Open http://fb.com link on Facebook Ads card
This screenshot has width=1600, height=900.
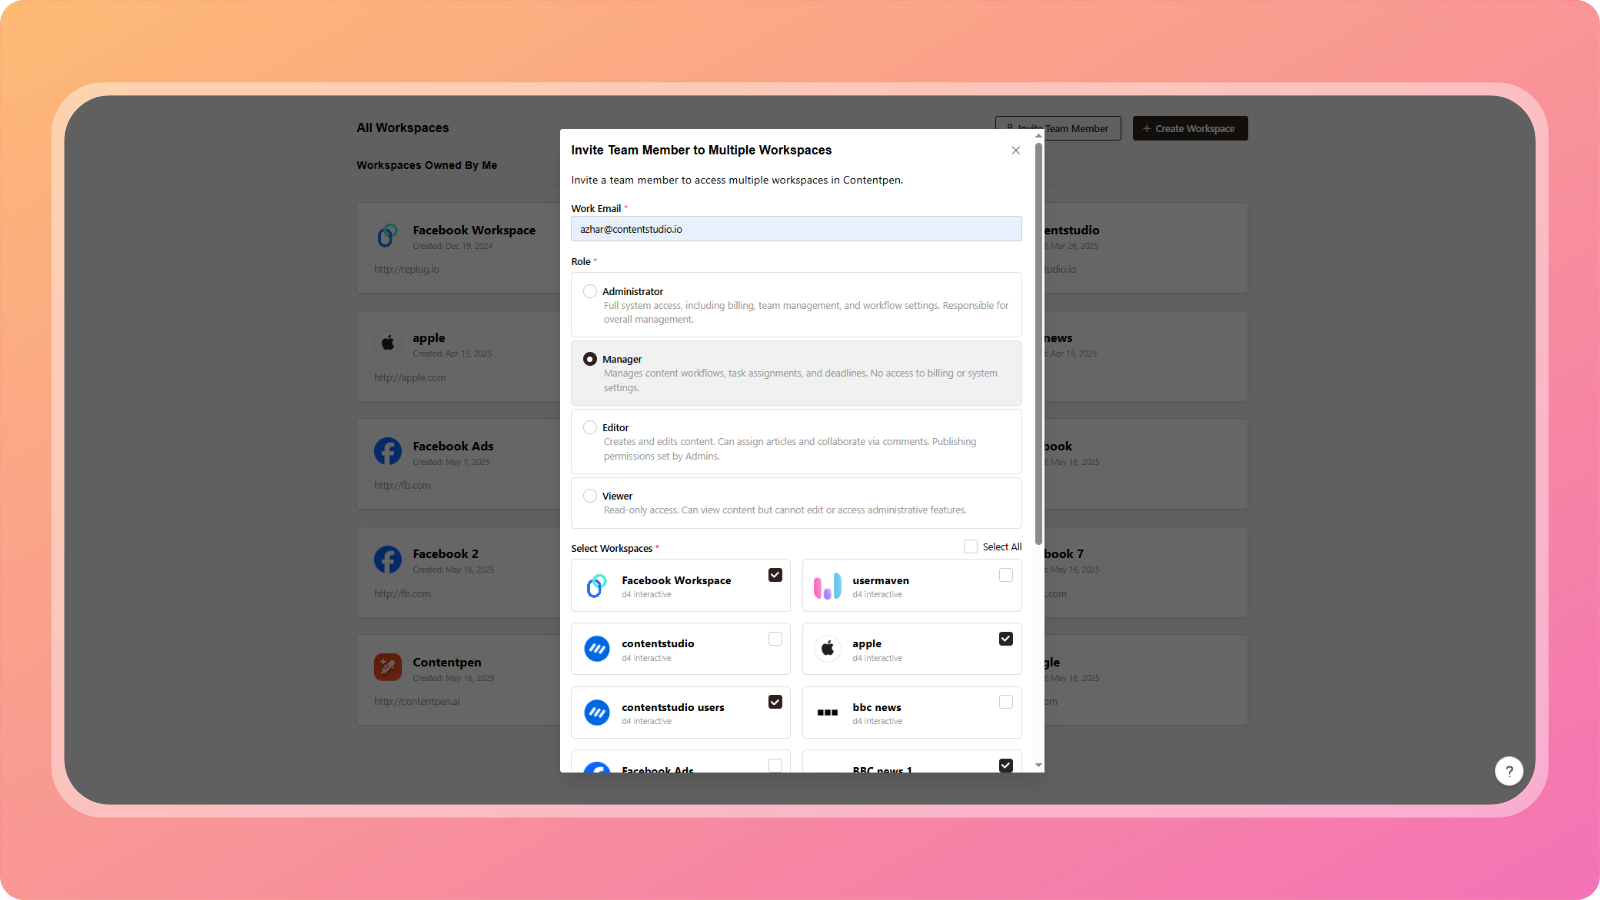click(403, 486)
